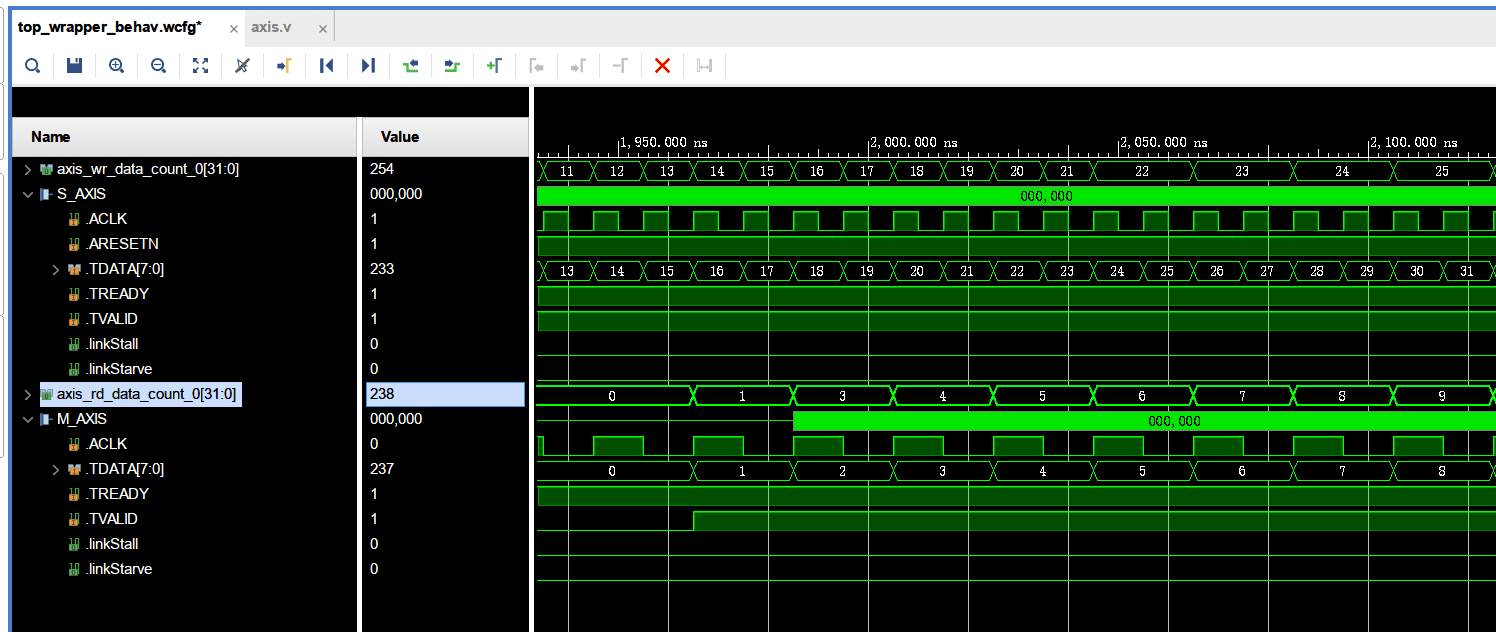
Task: Expand .TDATA[7:0] under S_AXIS
Action: coord(56,269)
